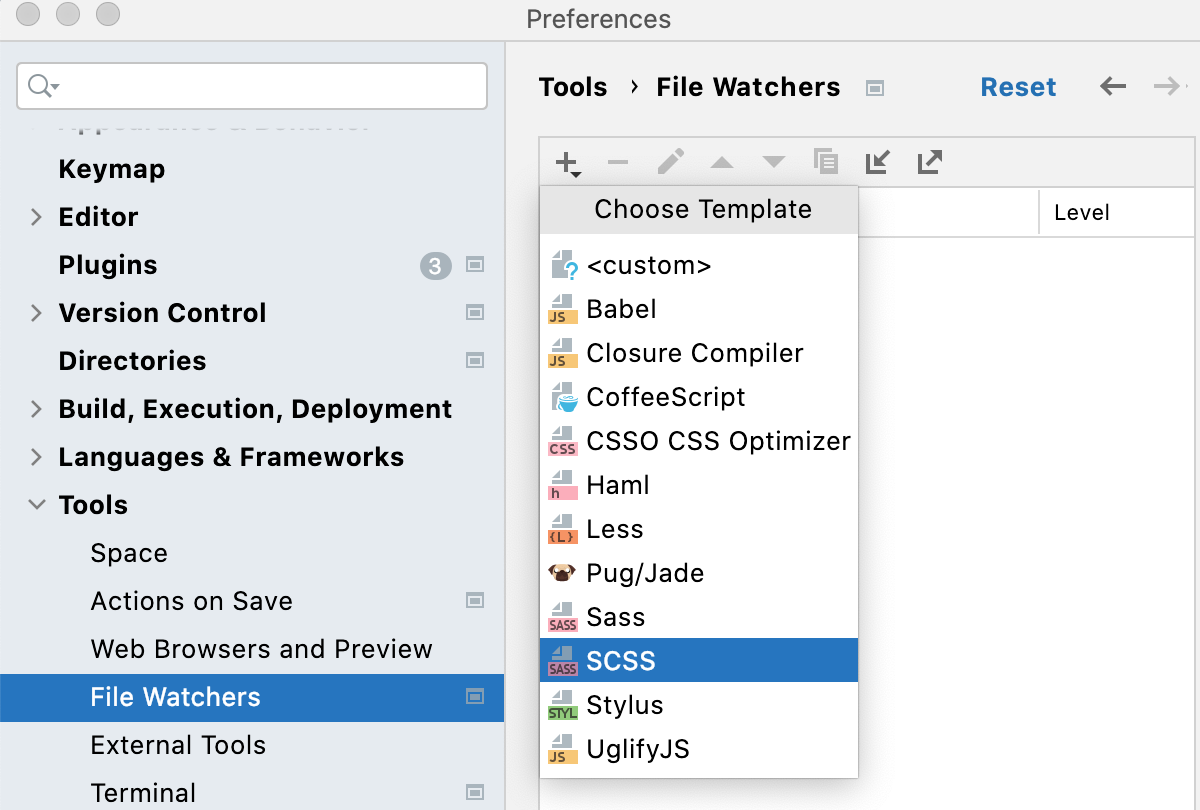Click the Reset link
The height and width of the screenshot is (810, 1200).
click(1018, 87)
